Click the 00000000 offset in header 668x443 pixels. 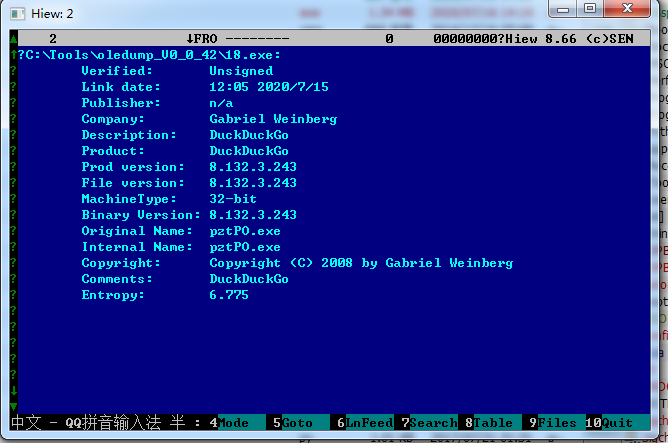(x=465, y=39)
